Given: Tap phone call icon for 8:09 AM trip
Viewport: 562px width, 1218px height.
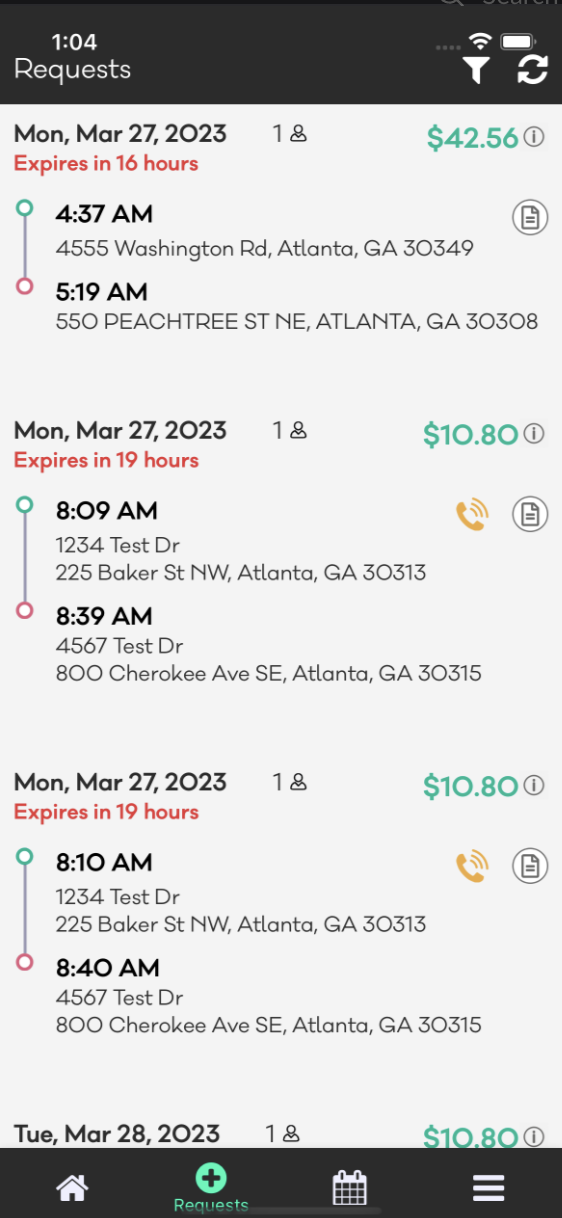Looking at the screenshot, I should pyautogui.click(x=472, y=514).
